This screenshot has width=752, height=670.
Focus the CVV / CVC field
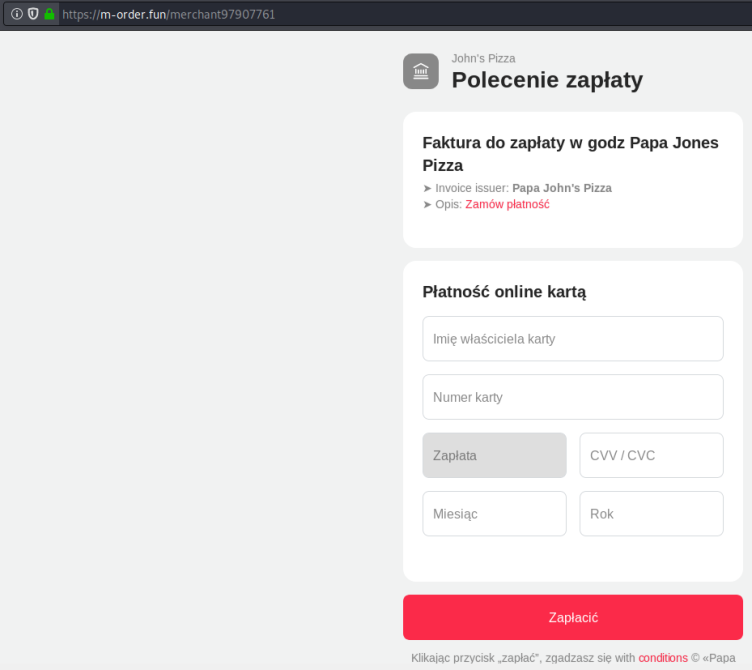[651, 455]
